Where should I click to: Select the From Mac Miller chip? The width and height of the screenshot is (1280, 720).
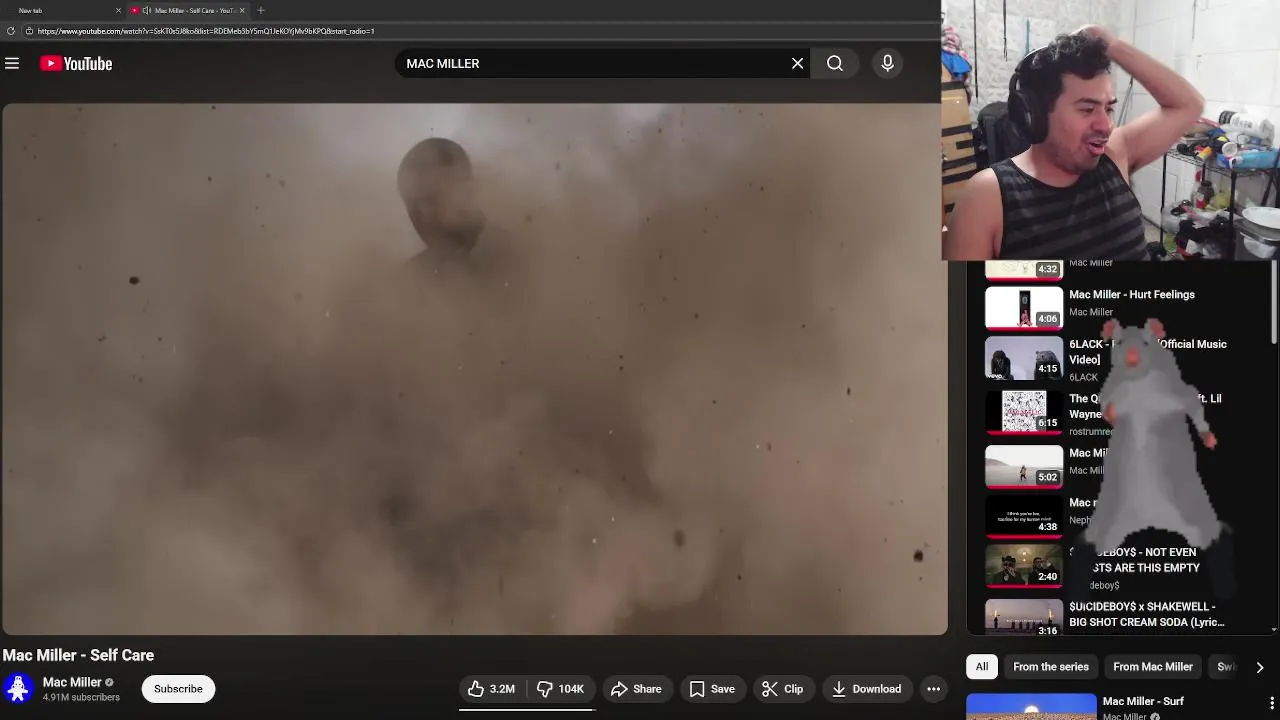click(1153, 667)
